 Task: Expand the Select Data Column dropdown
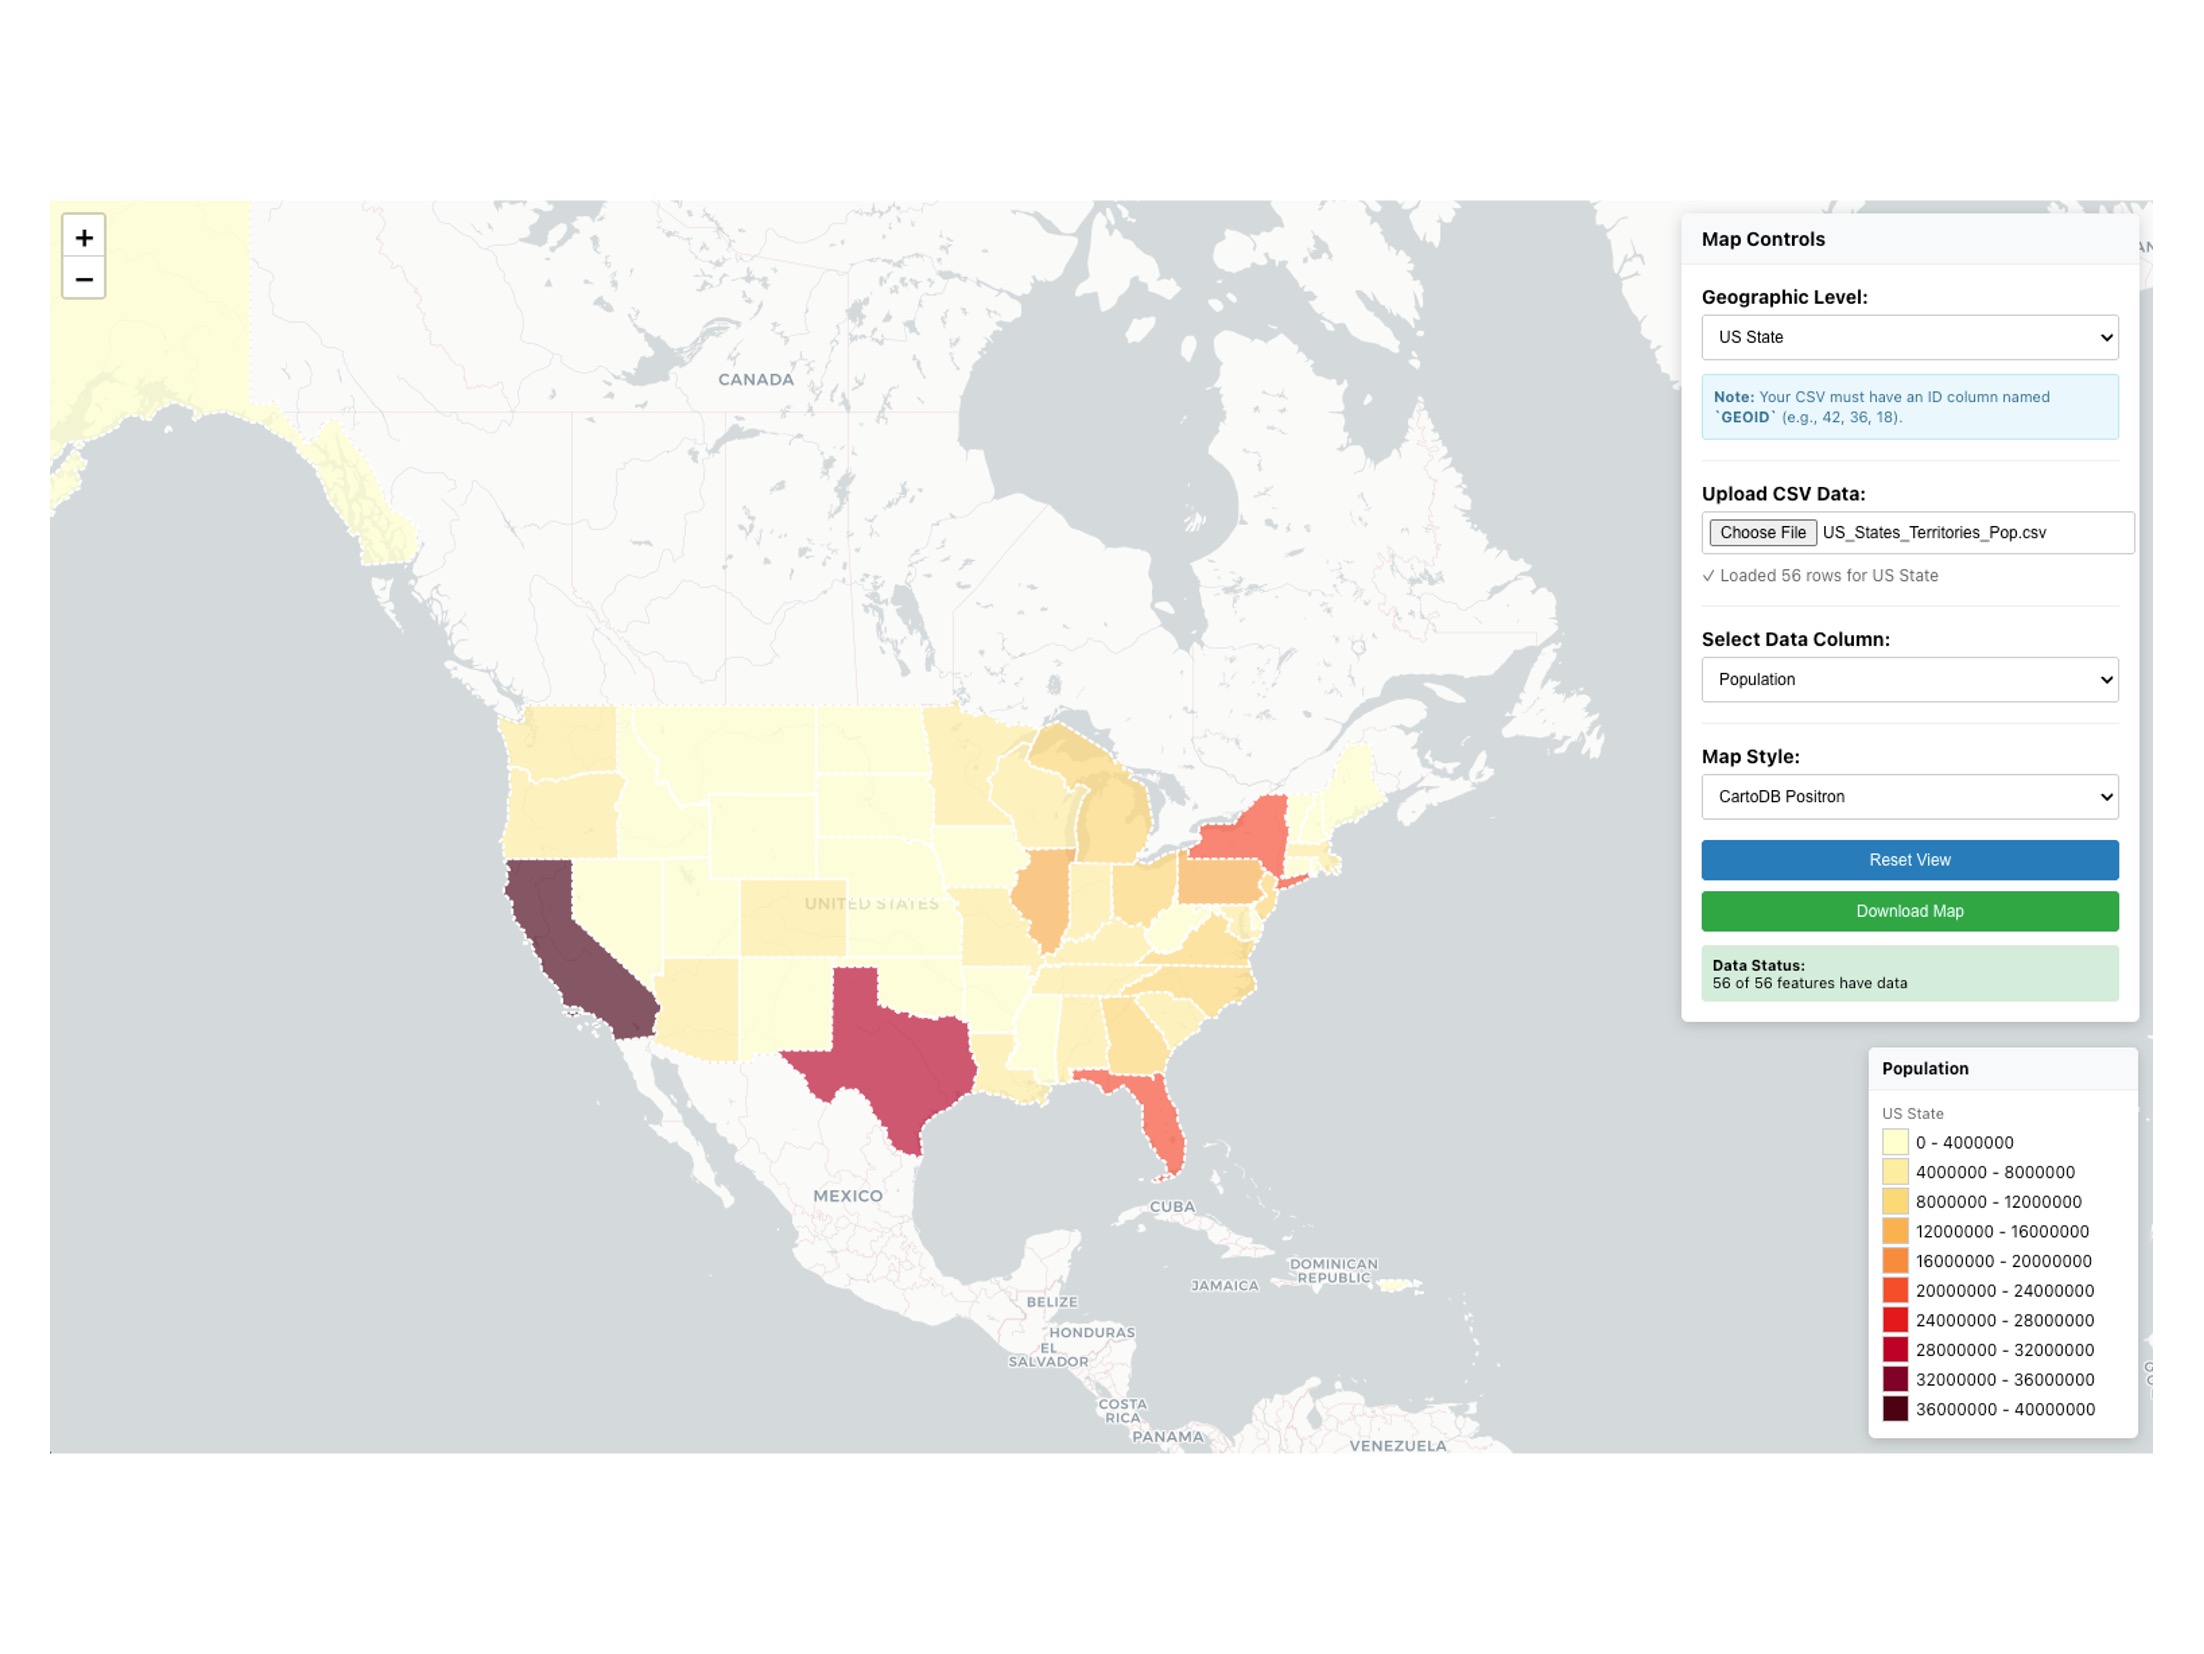point(1908,679)
